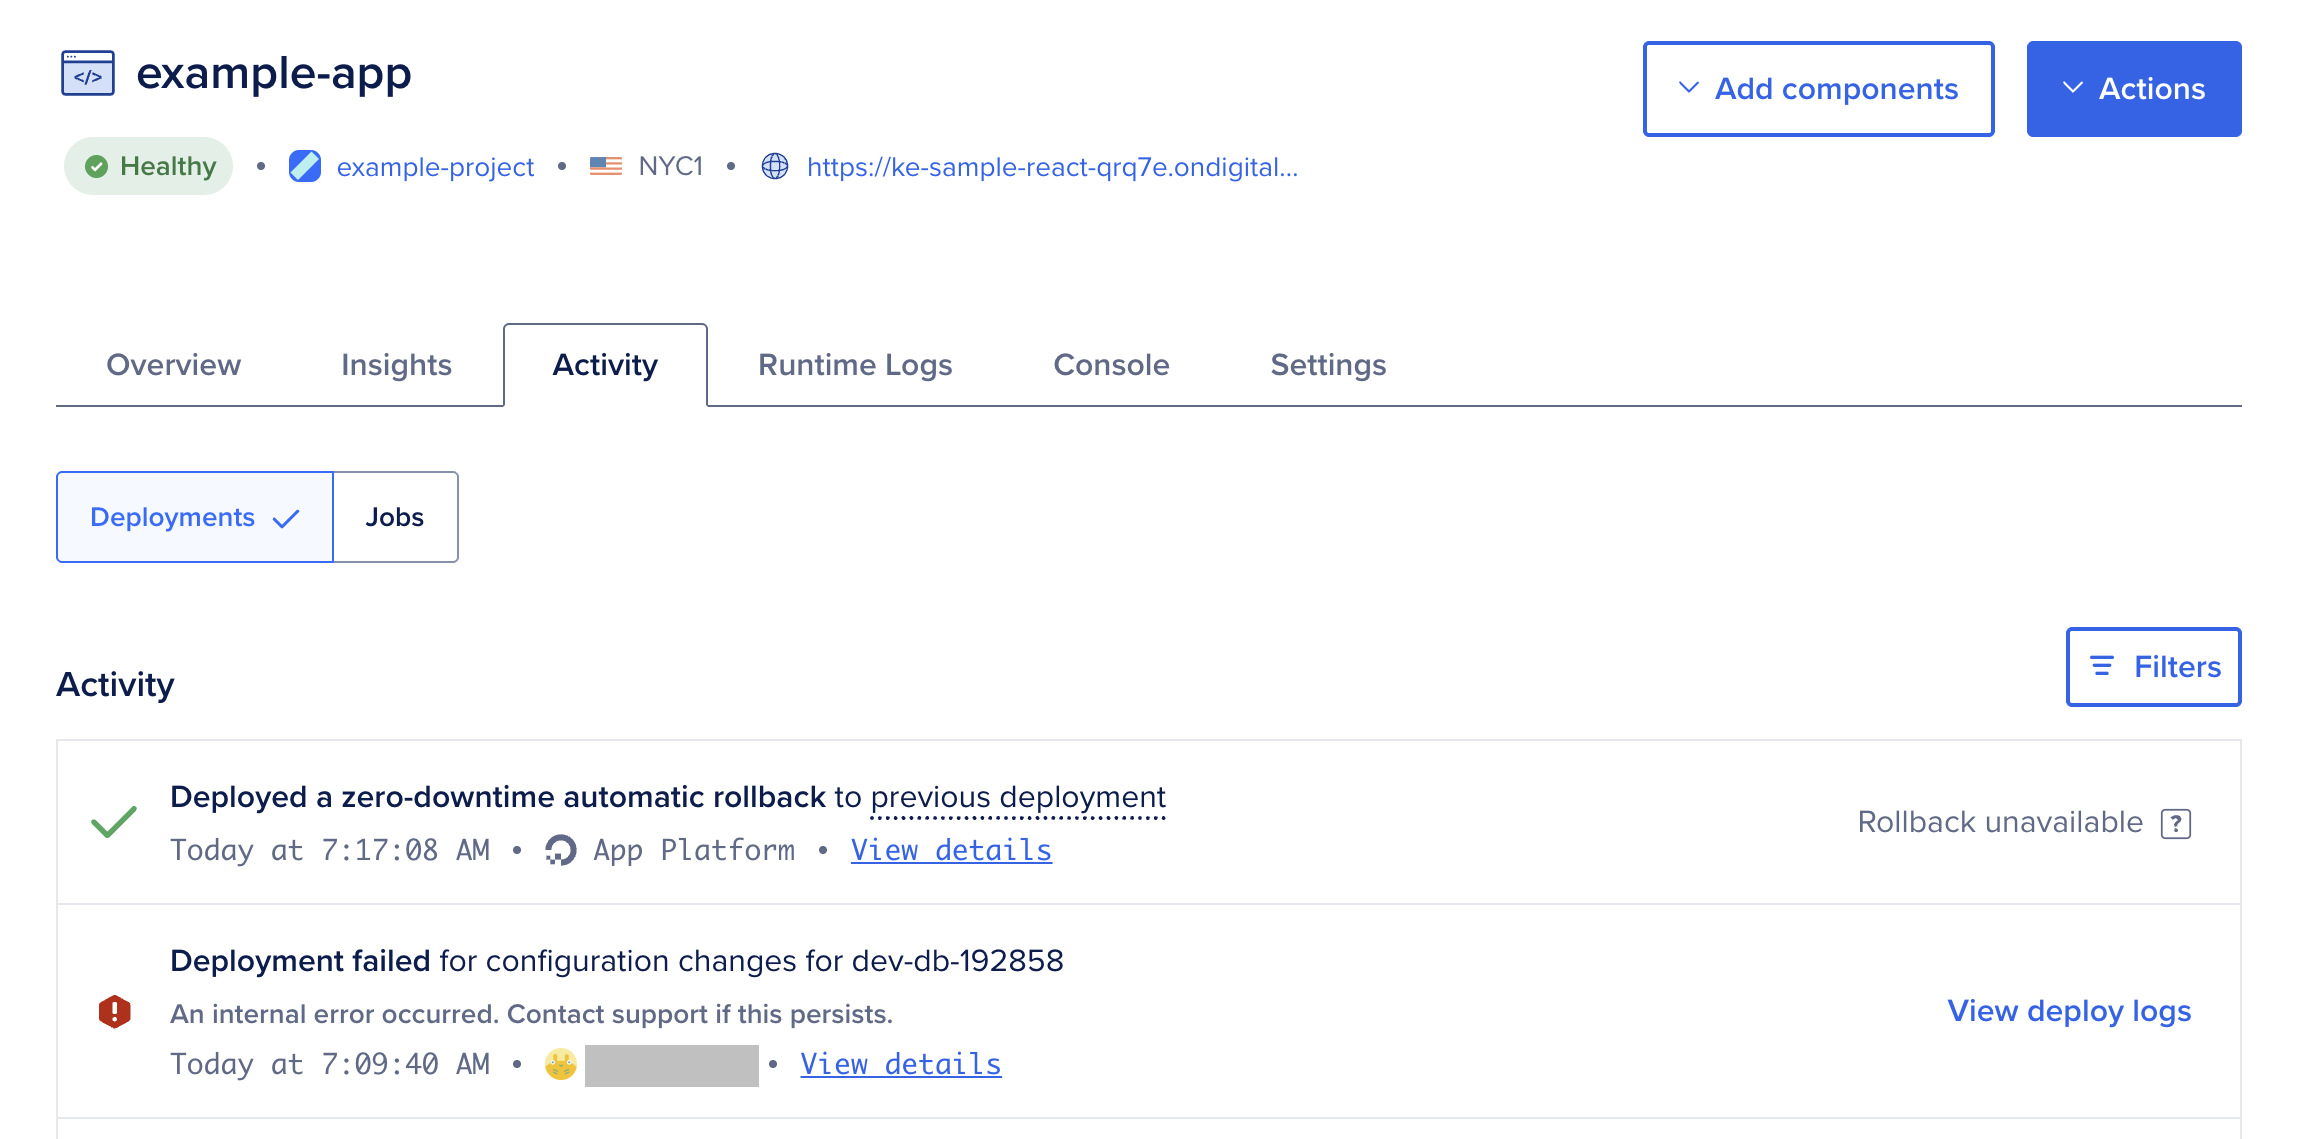Click the user avatar emoji on failed deployment
This screenshot has height=1139, width=2300.
tap(558, 1063)
